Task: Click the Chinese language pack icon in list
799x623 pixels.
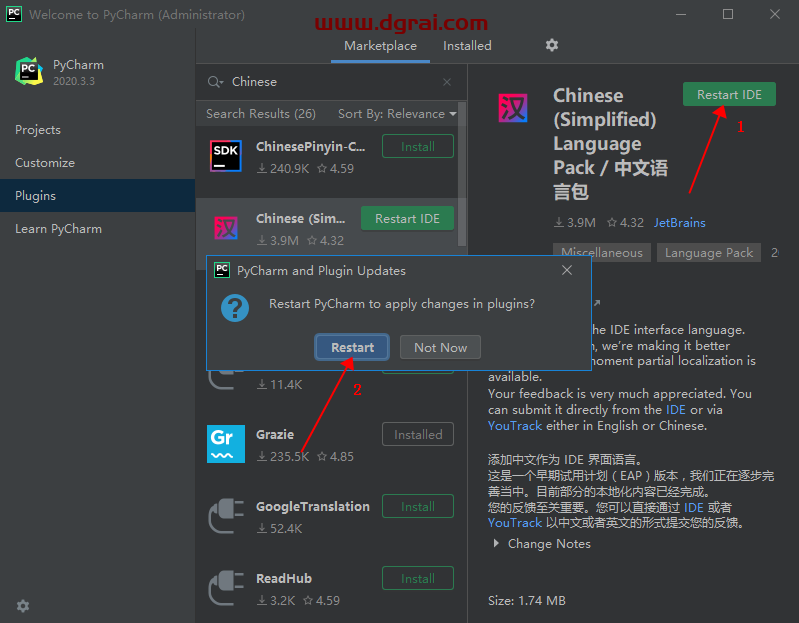Action: (226, 228)
